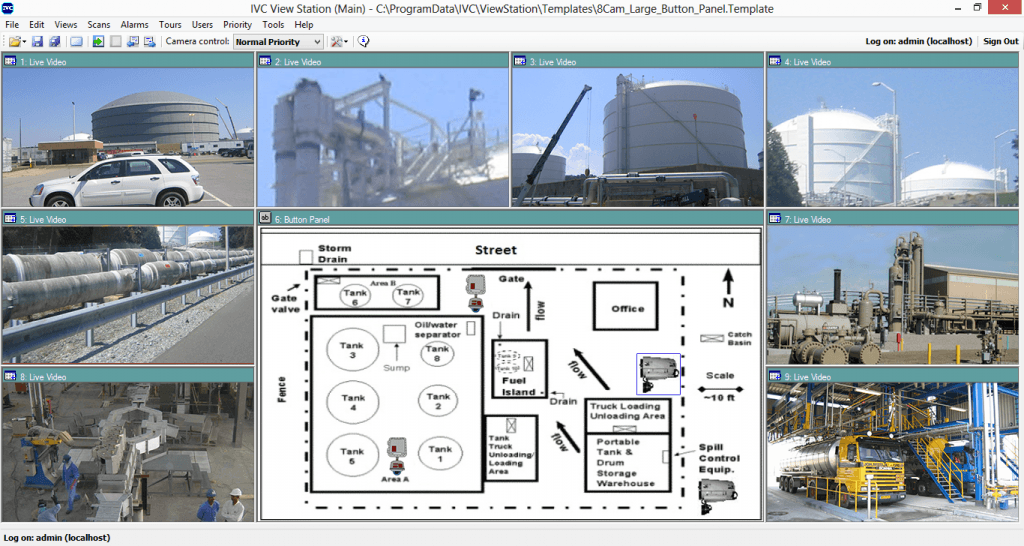Click the pane icon left of '1: Live Video'
Screen dimensions: 1024x546
pyautogui.click(x=10, y=62)
